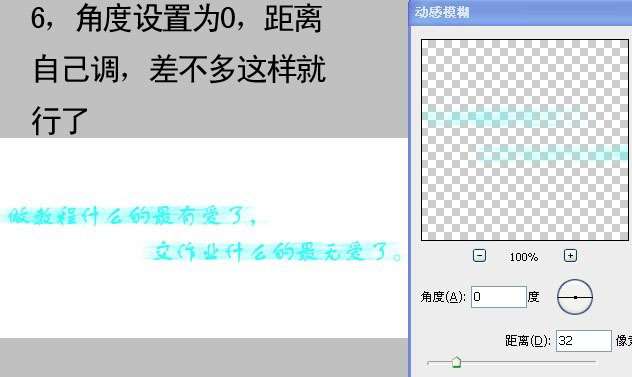Click the second blurred cyan text line on canvas
The image size is (632, 377).
276,252
